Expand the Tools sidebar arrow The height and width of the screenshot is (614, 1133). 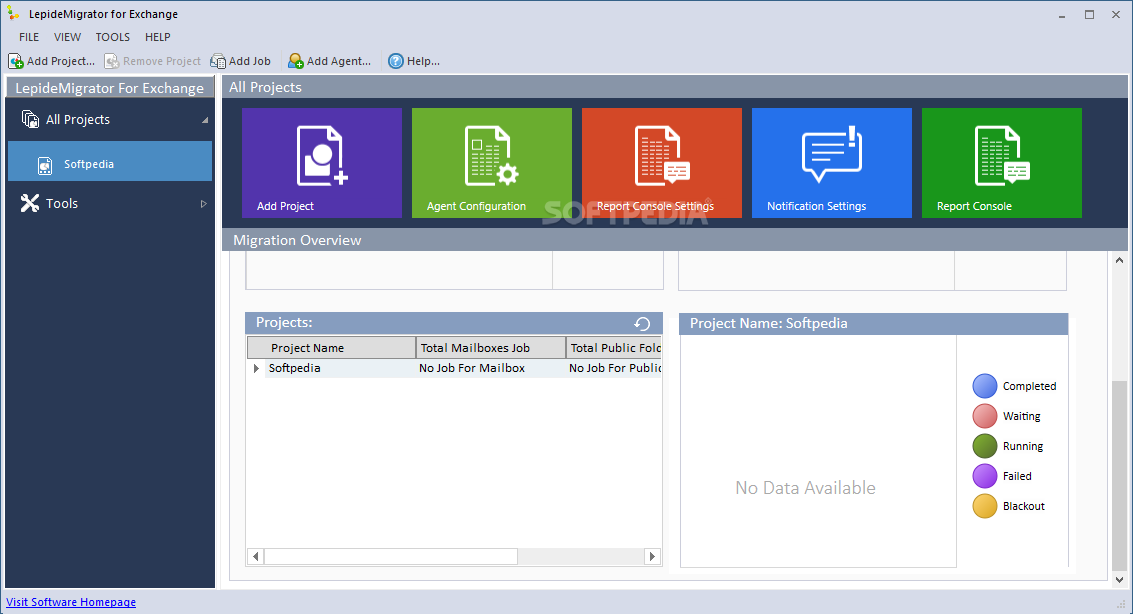tap(204, 204)
